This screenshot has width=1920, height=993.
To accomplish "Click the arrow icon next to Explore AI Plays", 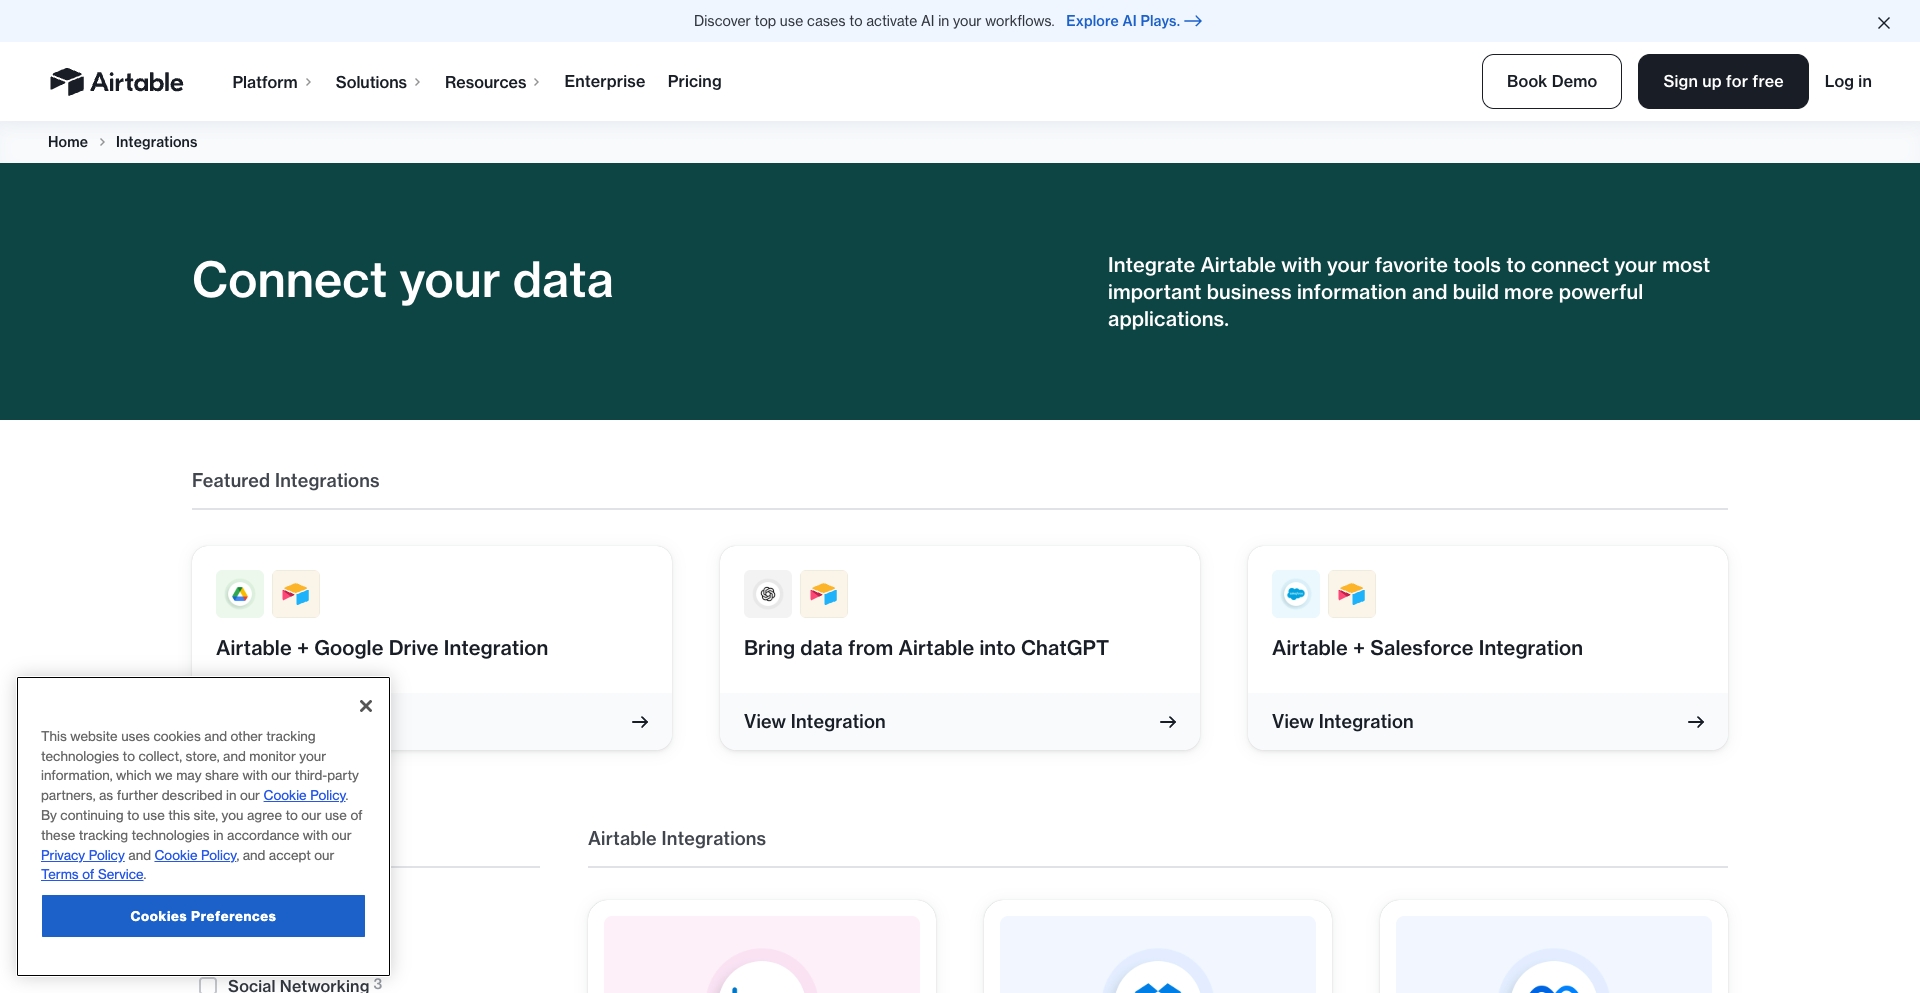I will tap(1194, 21).
